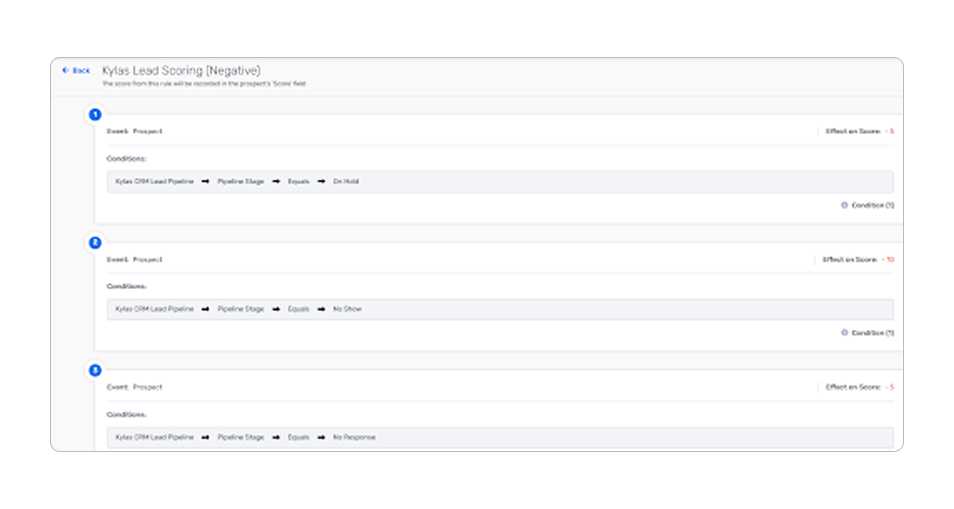Click Kylas CRM Lead Pipeline in rule 2
The width and height of the screenshot is (954, 509).
click(154, 309)
